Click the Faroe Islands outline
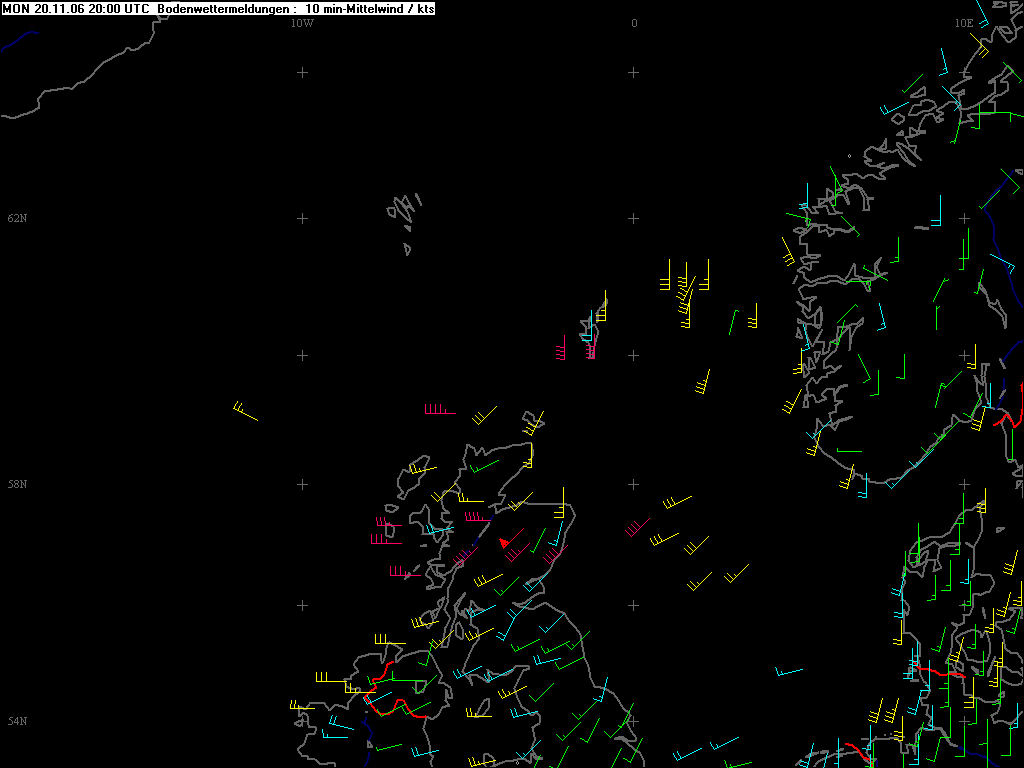Viewport: 1024px width, 768px height. [x=404, y=213]
